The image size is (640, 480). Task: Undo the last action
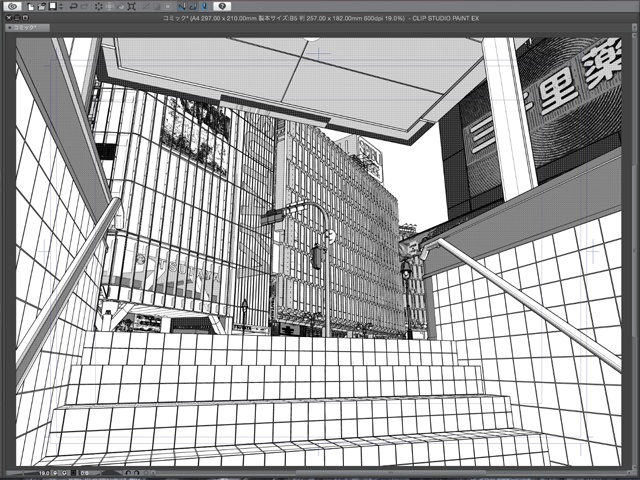pyautogui.click(x=73, y=7)
